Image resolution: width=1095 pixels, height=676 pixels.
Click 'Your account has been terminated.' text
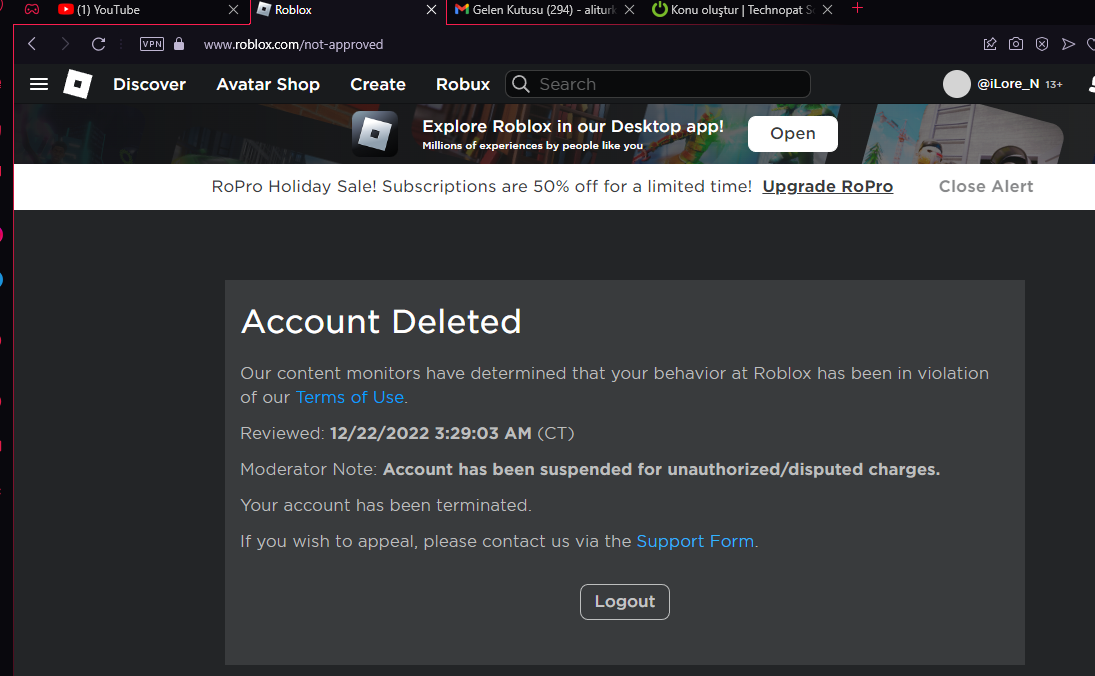pyautogui.click(x=386, y=505)
